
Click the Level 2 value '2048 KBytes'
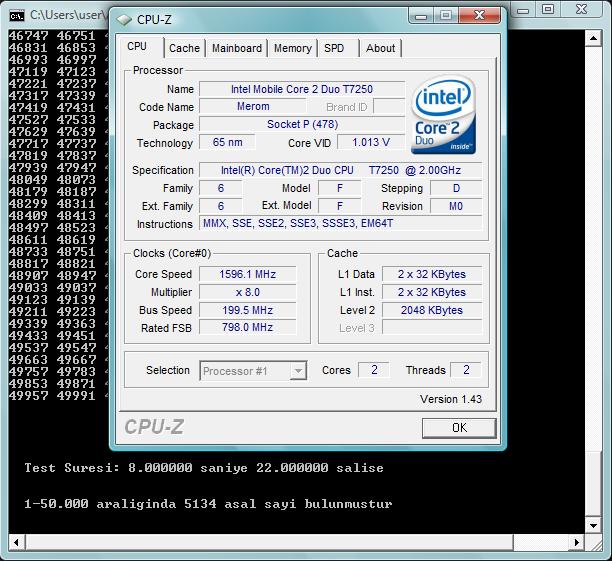[432, 310]
